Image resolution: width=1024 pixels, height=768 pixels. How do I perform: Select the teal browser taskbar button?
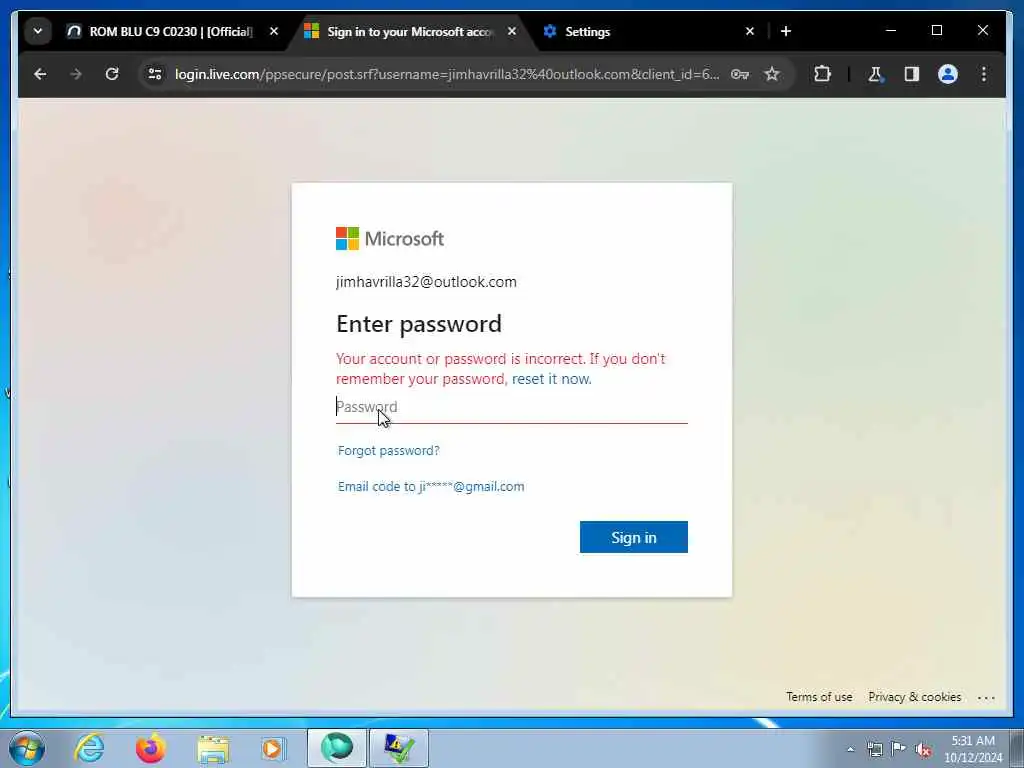(336, 748)
